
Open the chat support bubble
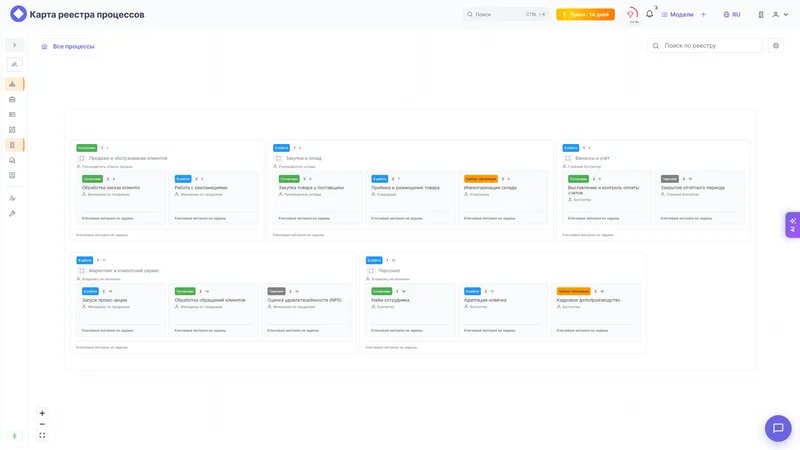(x=778, y=428)
